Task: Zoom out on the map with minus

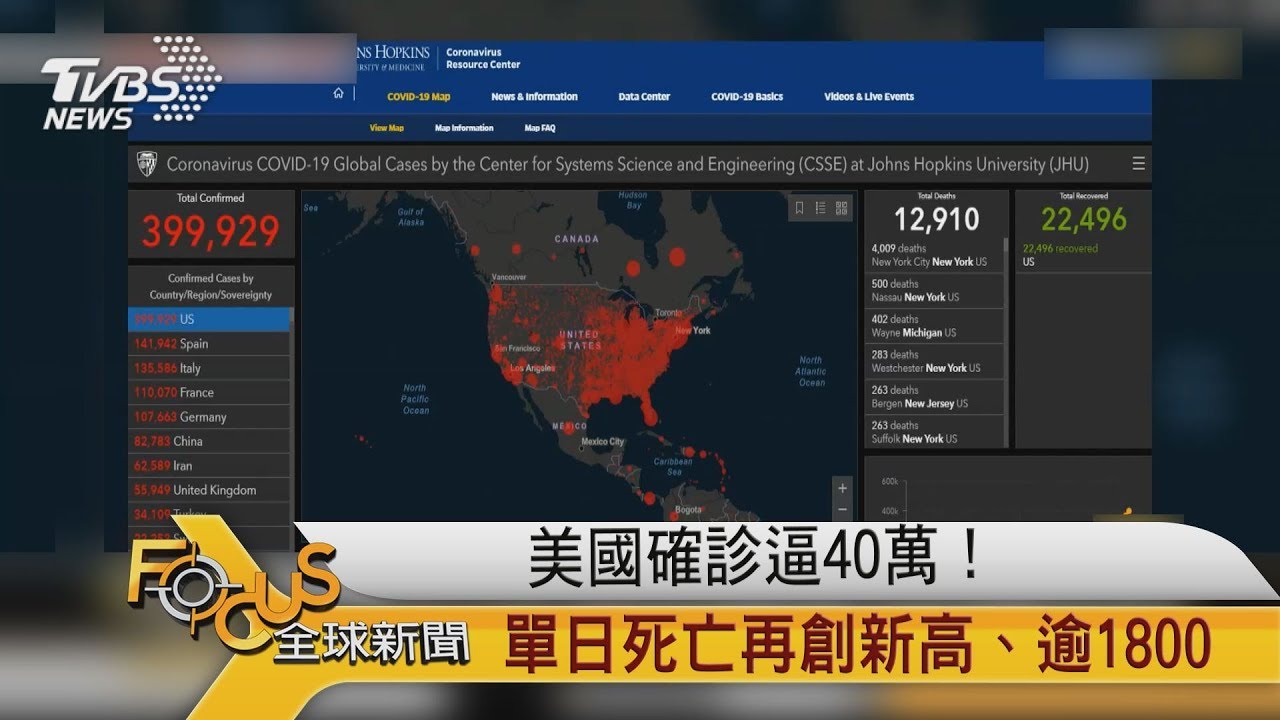Action: click(843, 508)
